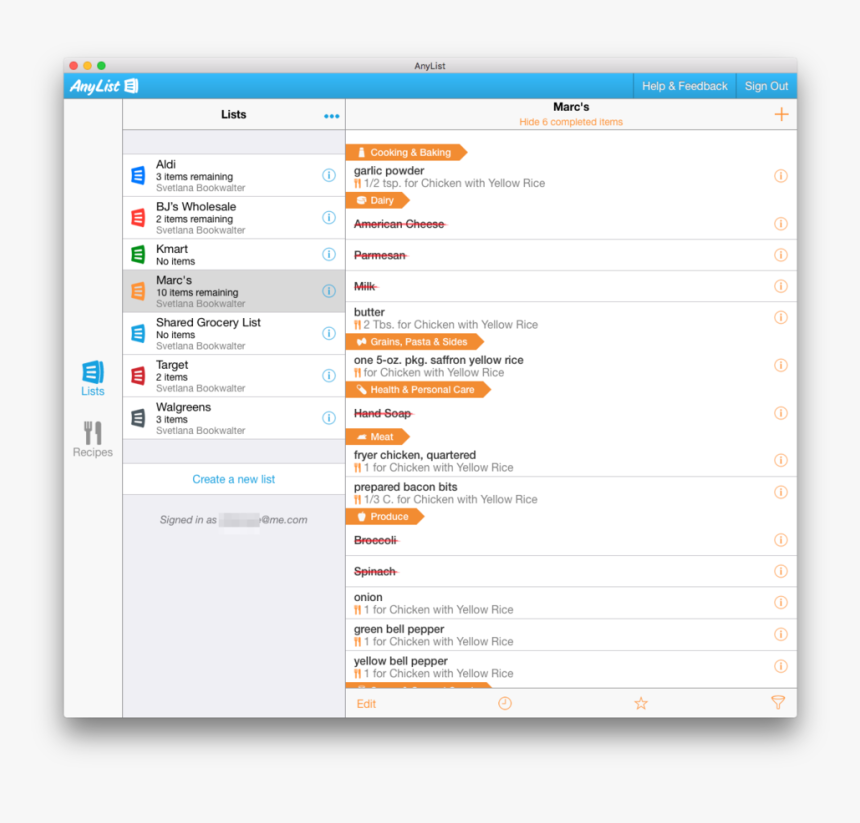Open starred items using the star icon
The width and height of the screenshot is (860, 823).
tap(640, 703)
